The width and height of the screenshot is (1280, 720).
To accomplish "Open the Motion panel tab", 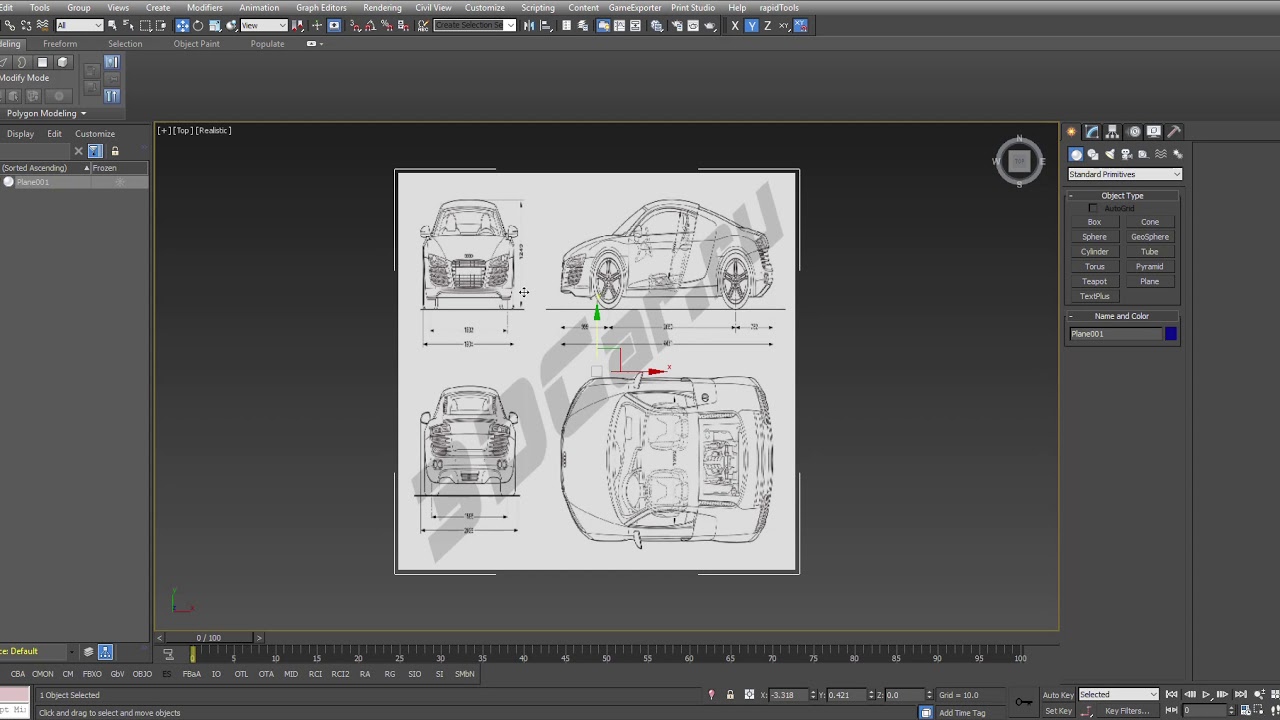I will tap(1134, 131).
